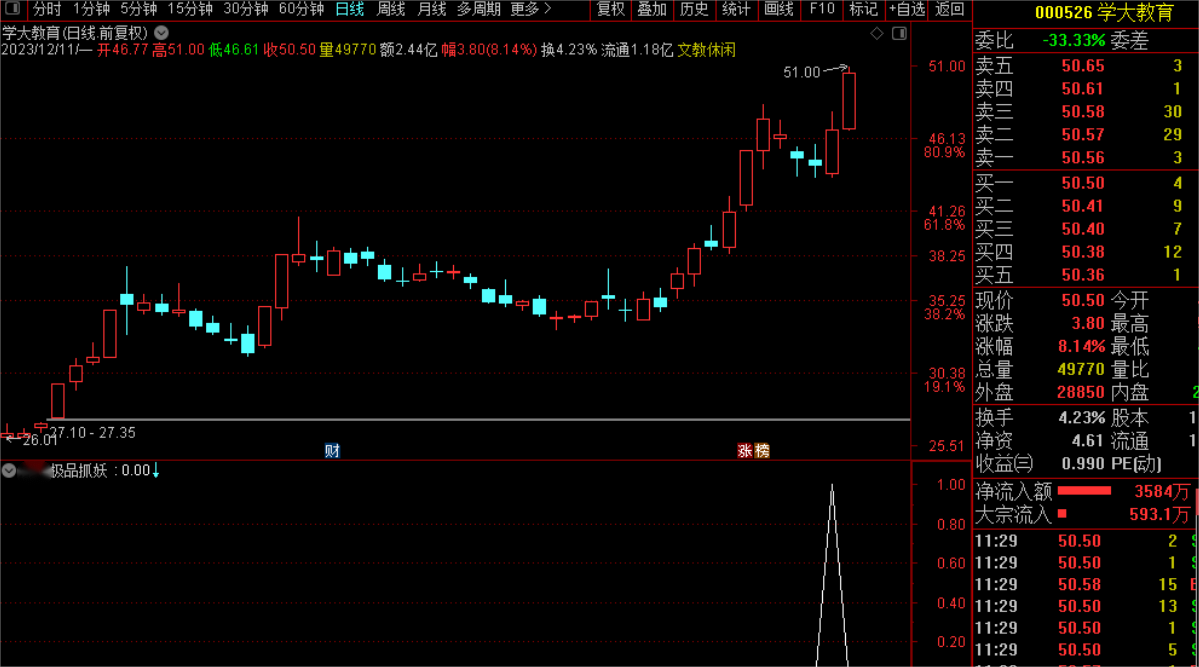The height and width of the screenshot is (667, 1199).
Task: Switch to the 分时 intraday chart
Action: [x=47, y=9]
